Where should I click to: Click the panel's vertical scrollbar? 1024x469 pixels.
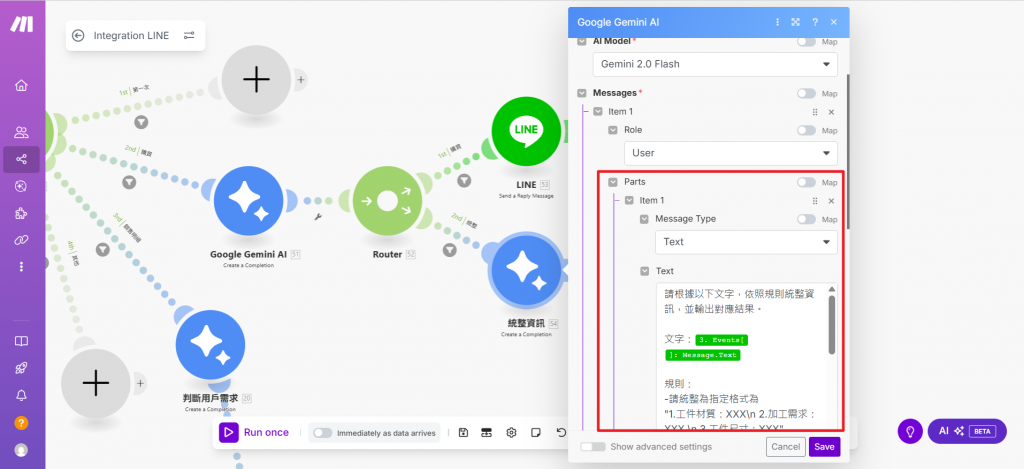tap(848, 150)
